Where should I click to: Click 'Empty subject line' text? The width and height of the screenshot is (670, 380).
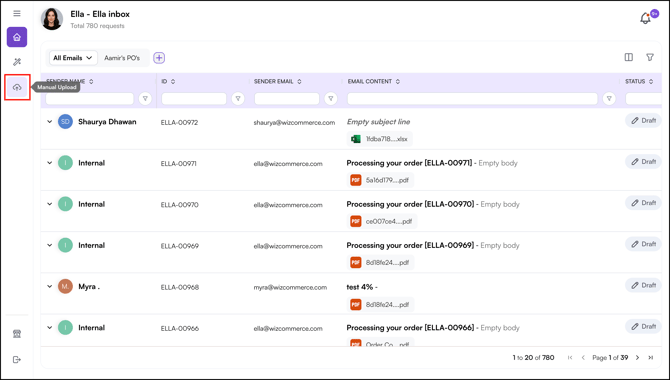click(379, 122)
